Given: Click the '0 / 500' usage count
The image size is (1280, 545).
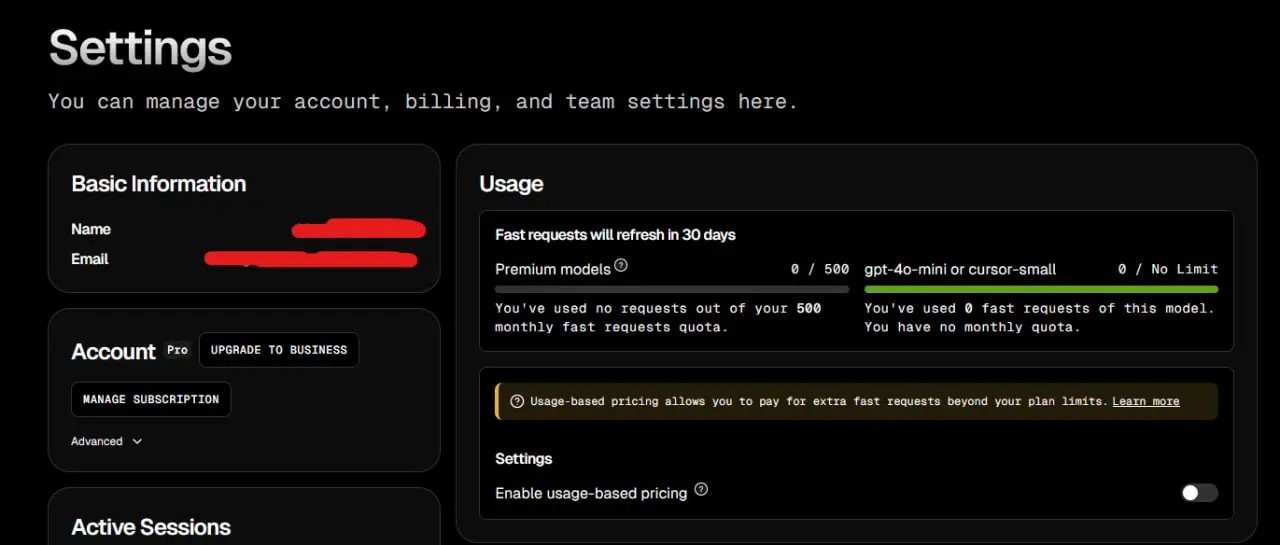Looking at the screenshot, I should tap(820, 269).
